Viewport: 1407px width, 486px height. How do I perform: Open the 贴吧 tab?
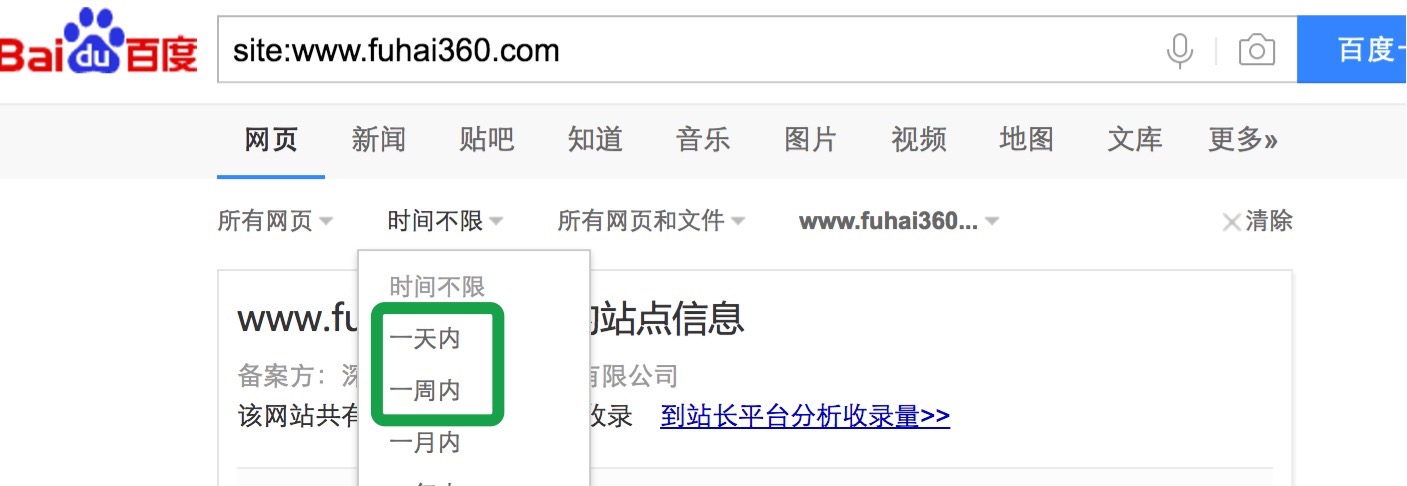(x=487, y=140)
